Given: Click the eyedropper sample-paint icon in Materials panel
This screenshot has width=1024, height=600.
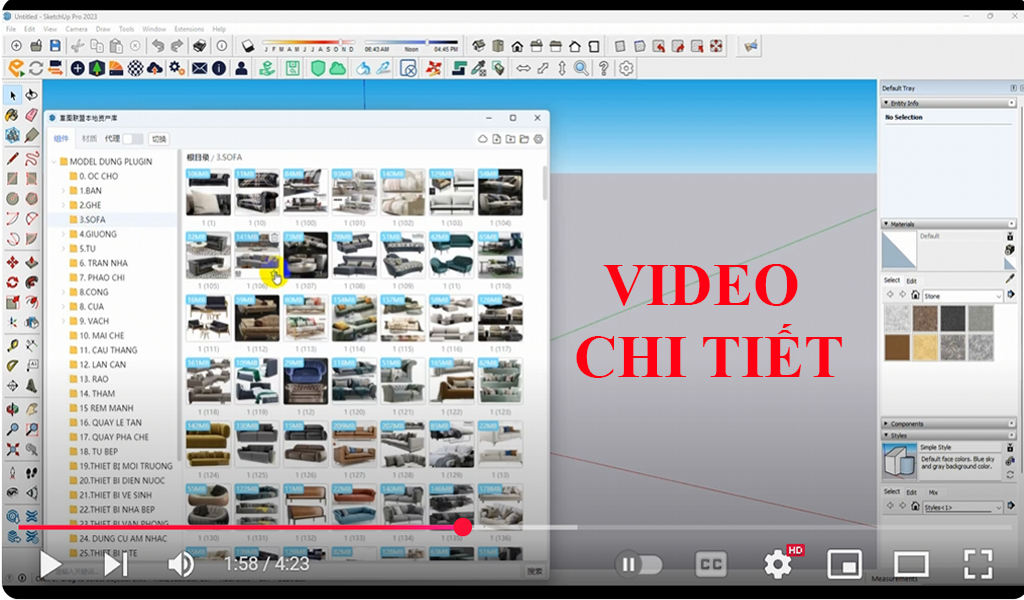Looking at the screenshot, I should 1008,280.
